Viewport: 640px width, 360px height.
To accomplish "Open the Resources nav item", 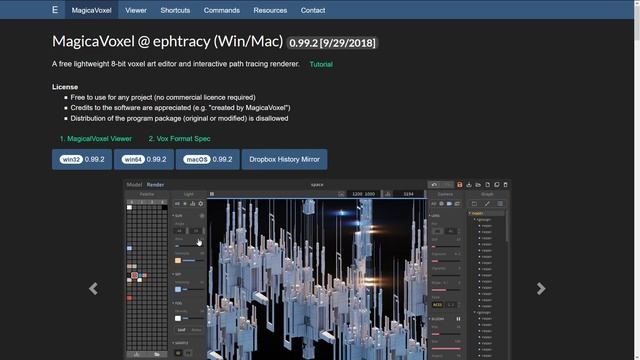I will click(x=270, y=10).
